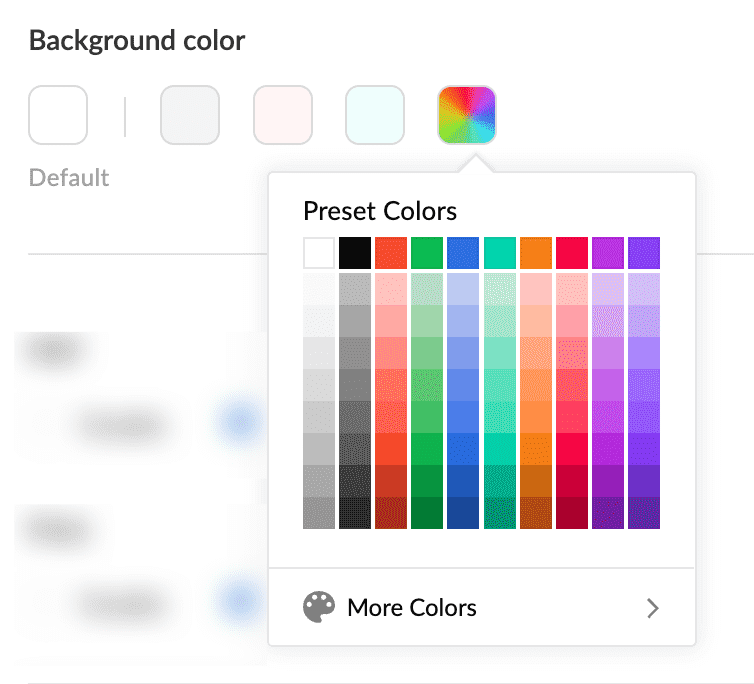Viewport: 754px width, 684px height.
Task: Click the More Colors palette icon
Action: tap(320, 608)
